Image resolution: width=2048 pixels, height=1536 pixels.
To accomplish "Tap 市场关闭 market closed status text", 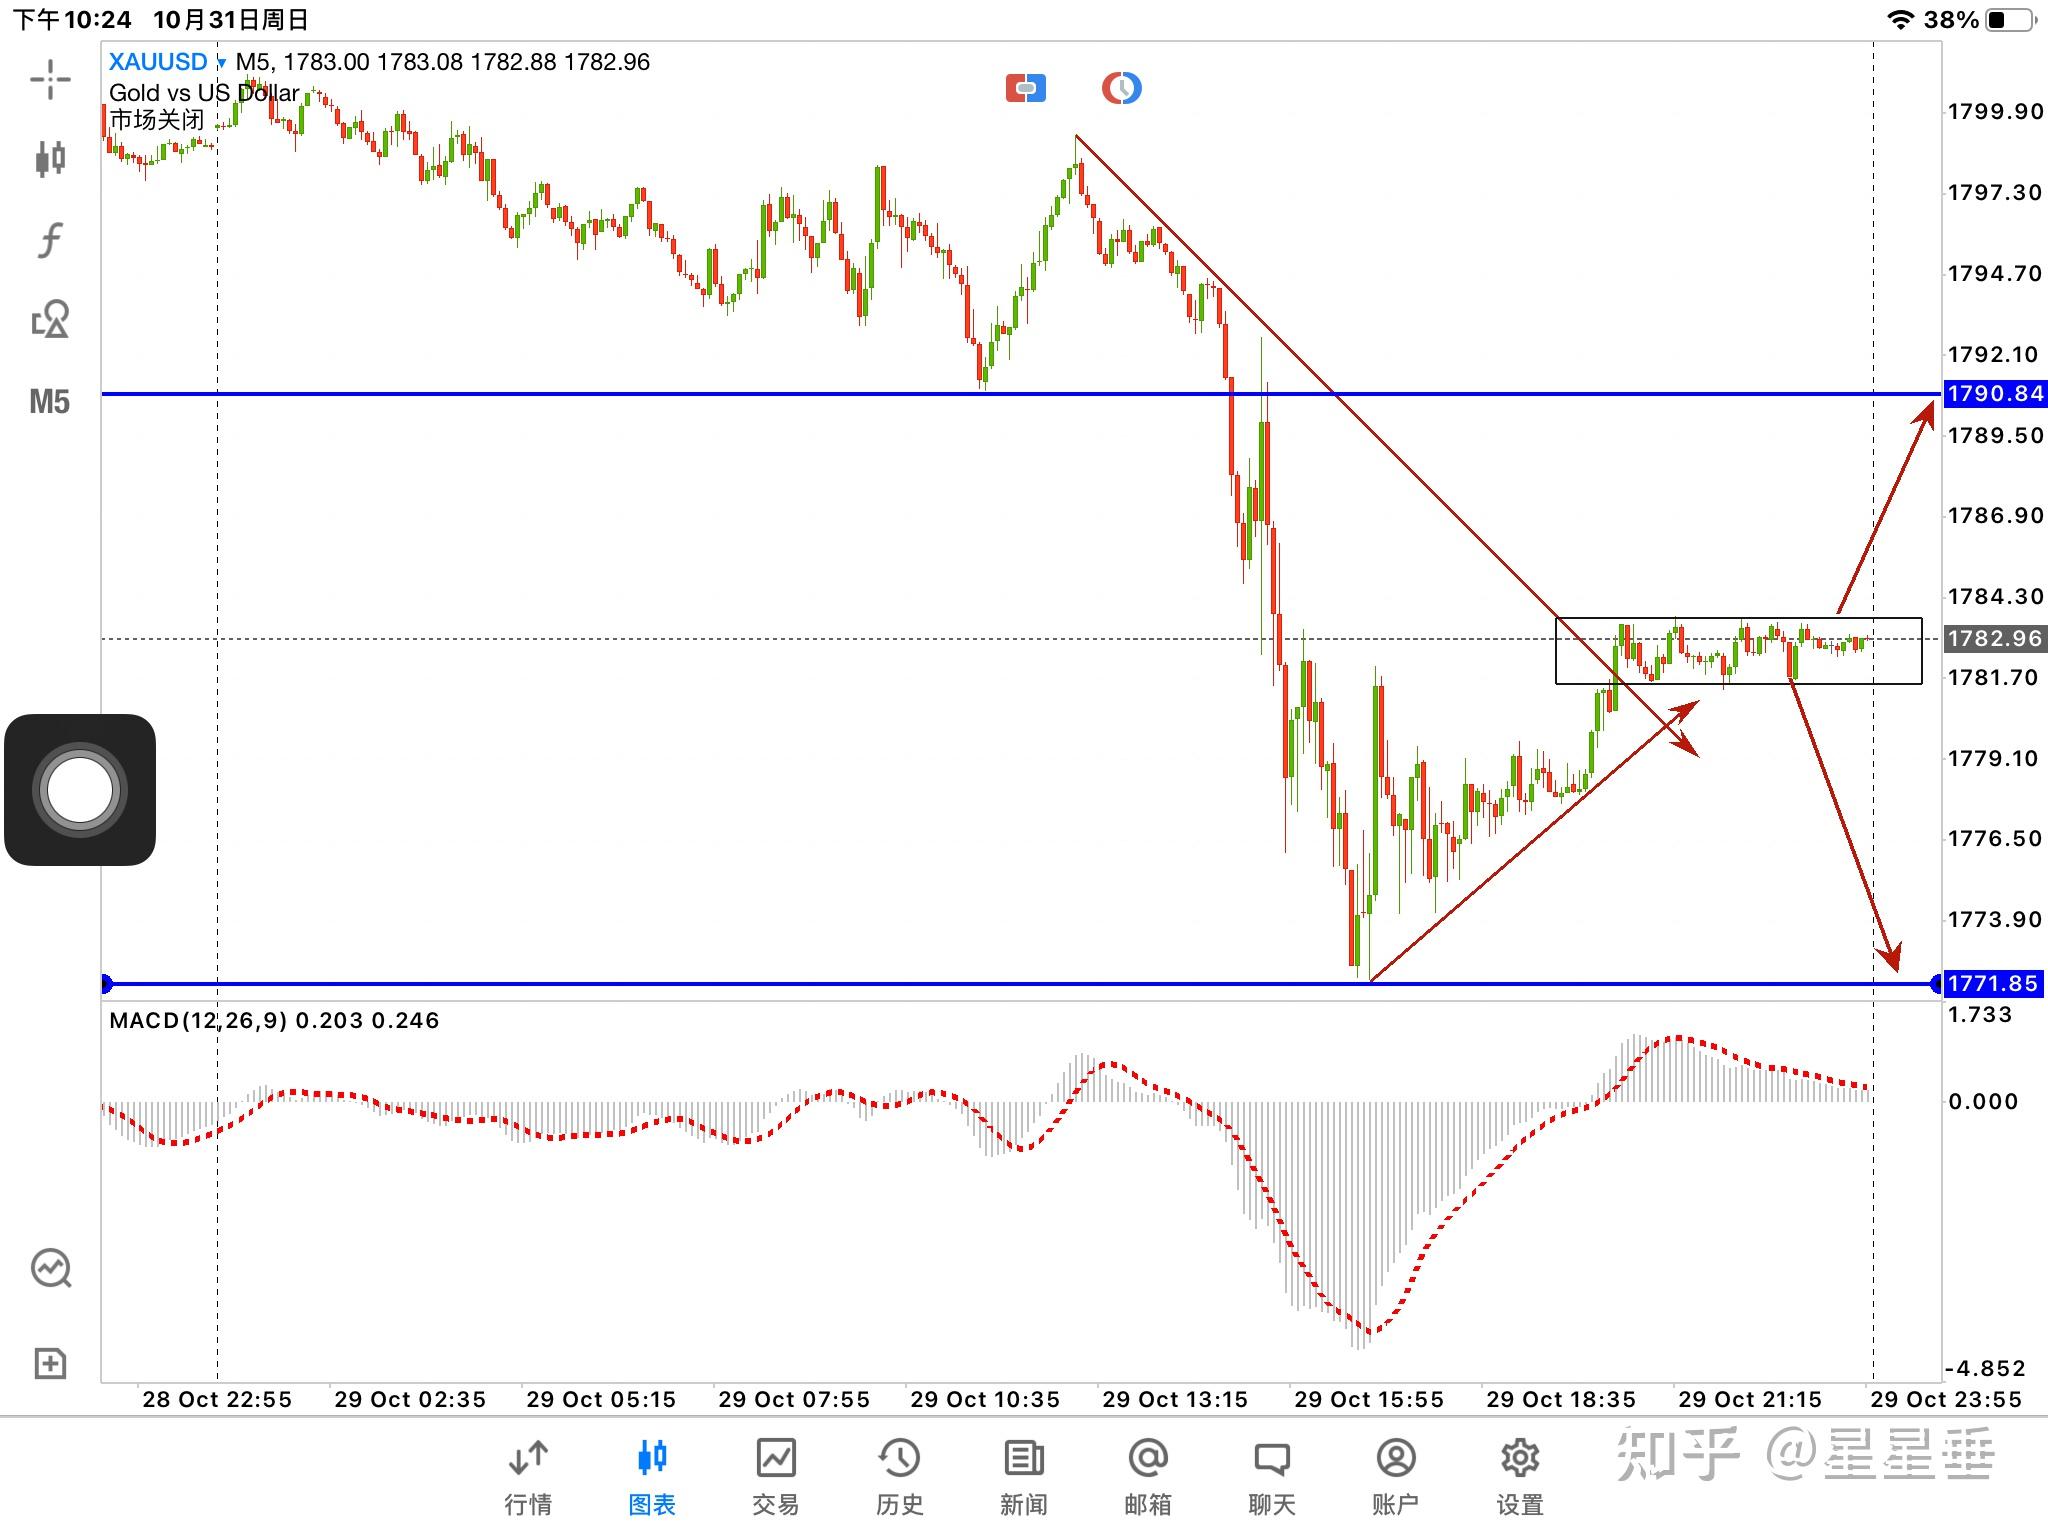I will click(157, 120).
